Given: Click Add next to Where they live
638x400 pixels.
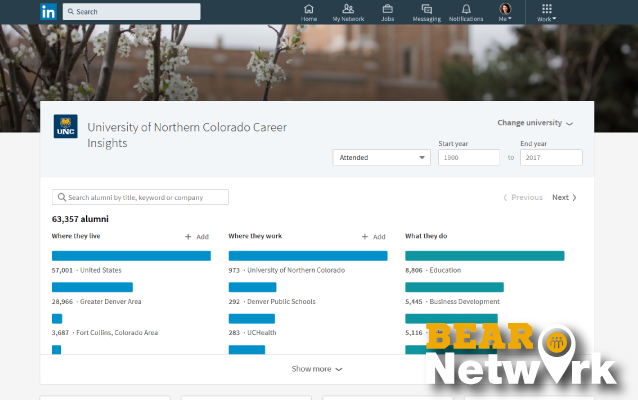Looking at the screenshot, I should (x=197, y=237).
